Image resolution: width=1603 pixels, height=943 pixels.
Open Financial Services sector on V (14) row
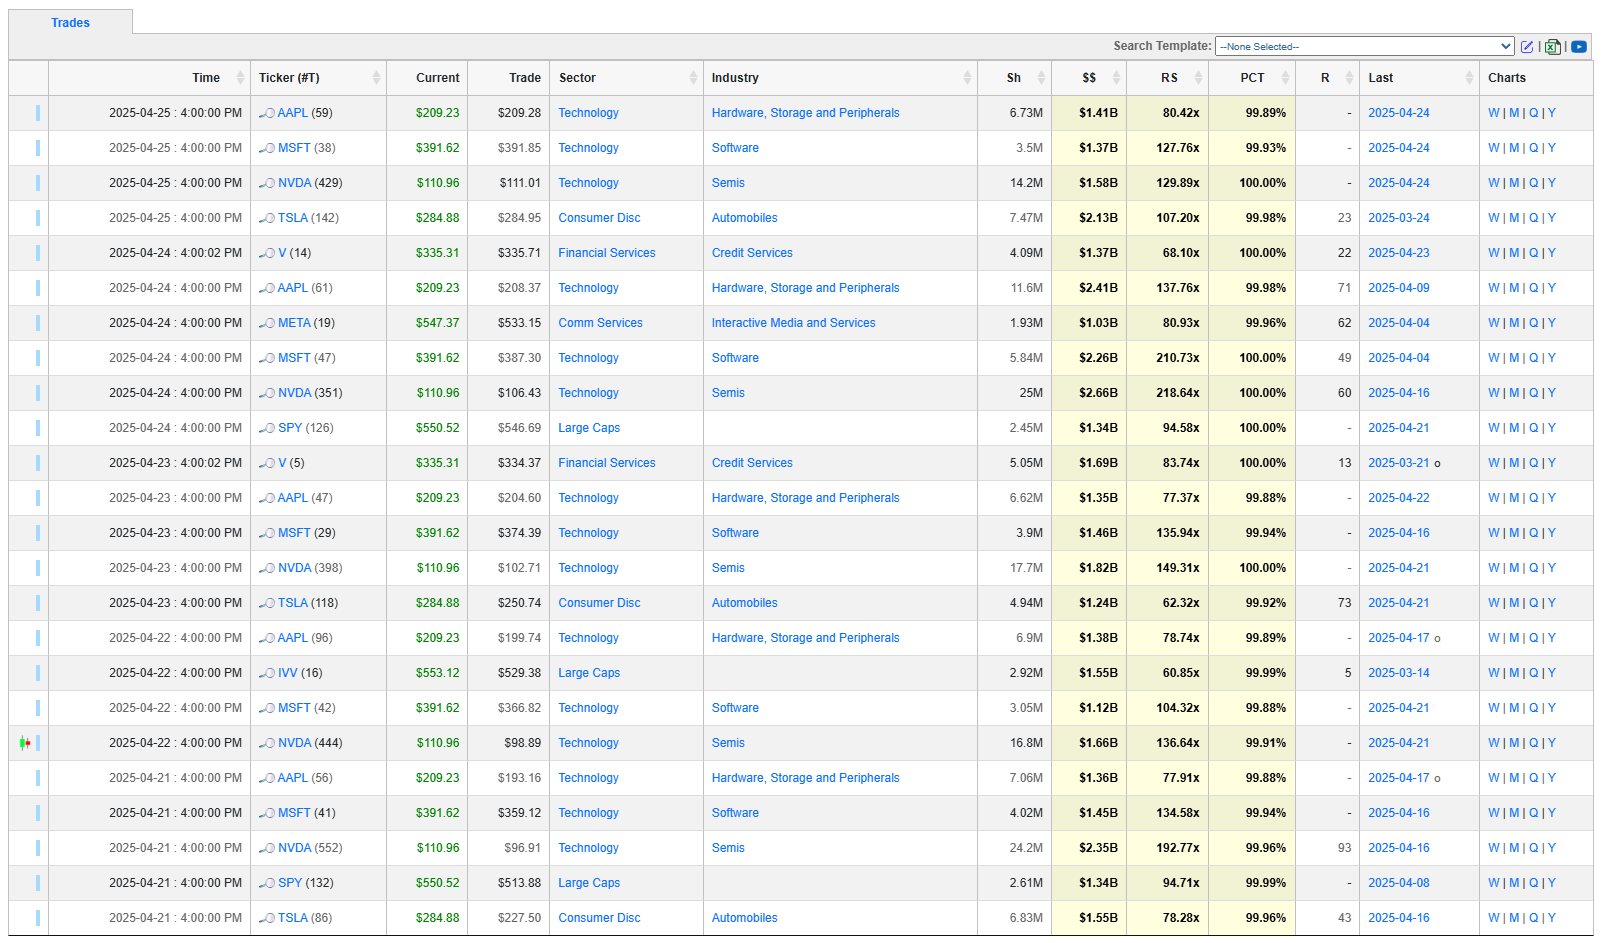[x=607, y=253]
